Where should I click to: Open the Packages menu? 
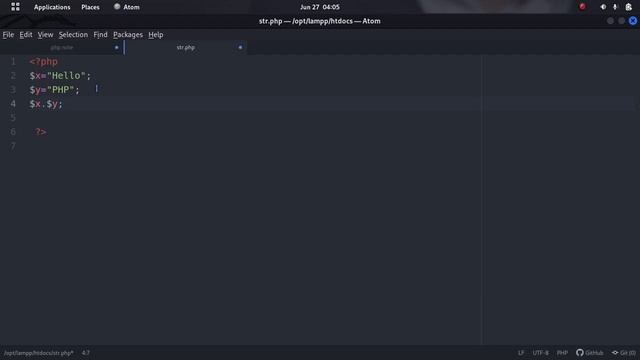pyautogui.click(x=128, y=35)
